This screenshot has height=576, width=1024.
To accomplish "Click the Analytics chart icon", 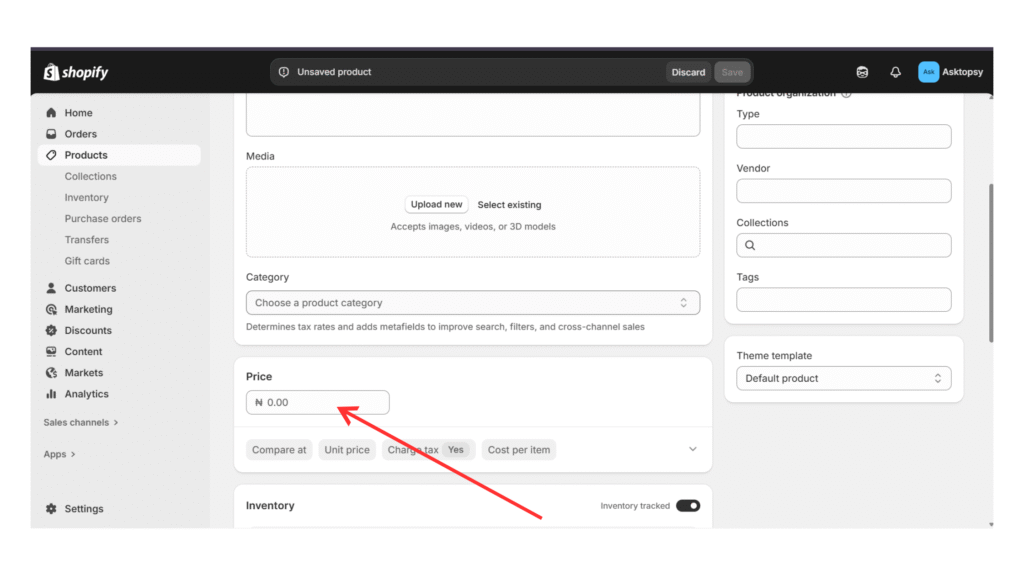I will pyautogui.click(x=51, y=394).
